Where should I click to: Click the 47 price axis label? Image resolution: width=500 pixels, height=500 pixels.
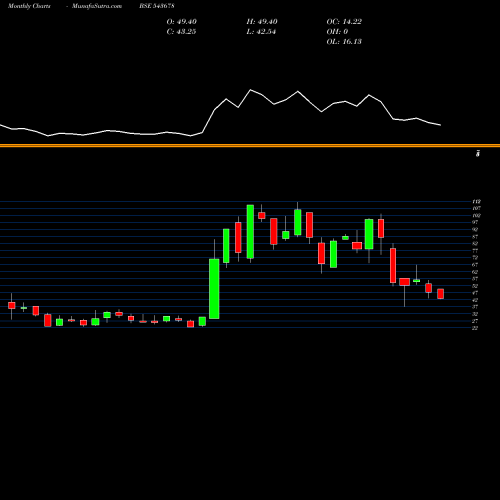pos(475,293)
